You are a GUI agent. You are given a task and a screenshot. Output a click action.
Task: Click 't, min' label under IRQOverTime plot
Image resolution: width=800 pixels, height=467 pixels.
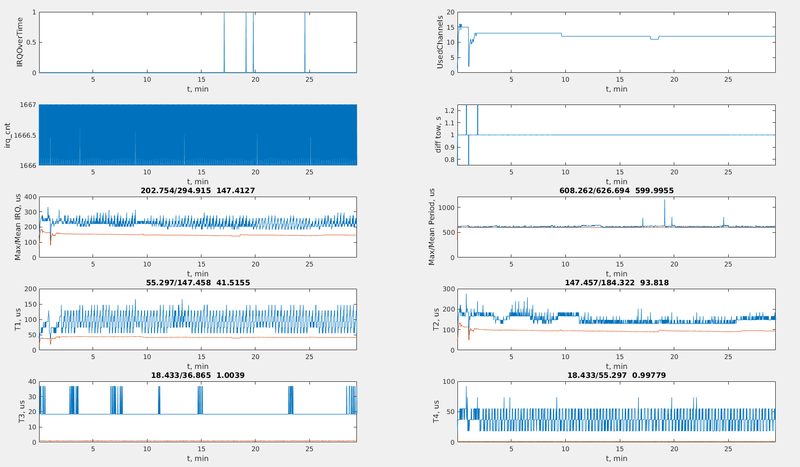[197, 89]
